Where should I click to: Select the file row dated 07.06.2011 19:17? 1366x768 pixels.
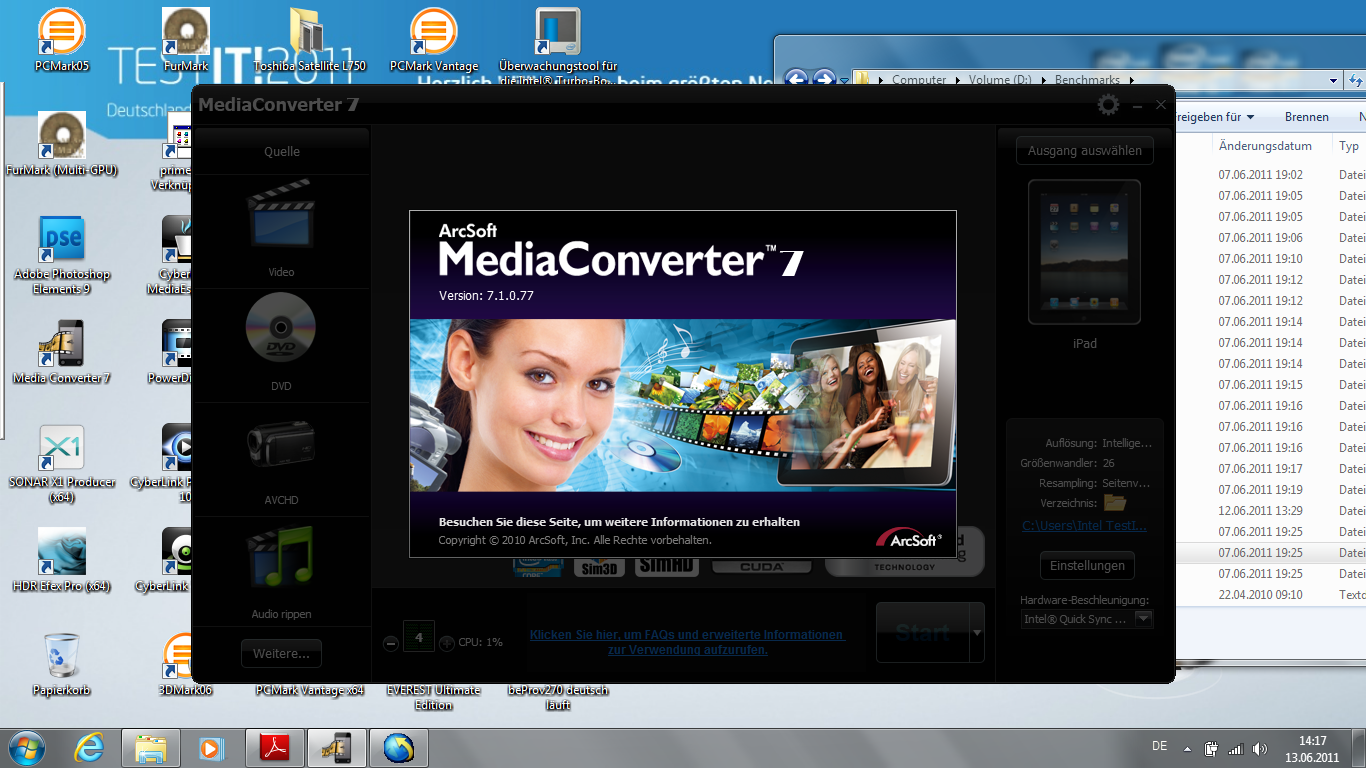(1270, 469)
